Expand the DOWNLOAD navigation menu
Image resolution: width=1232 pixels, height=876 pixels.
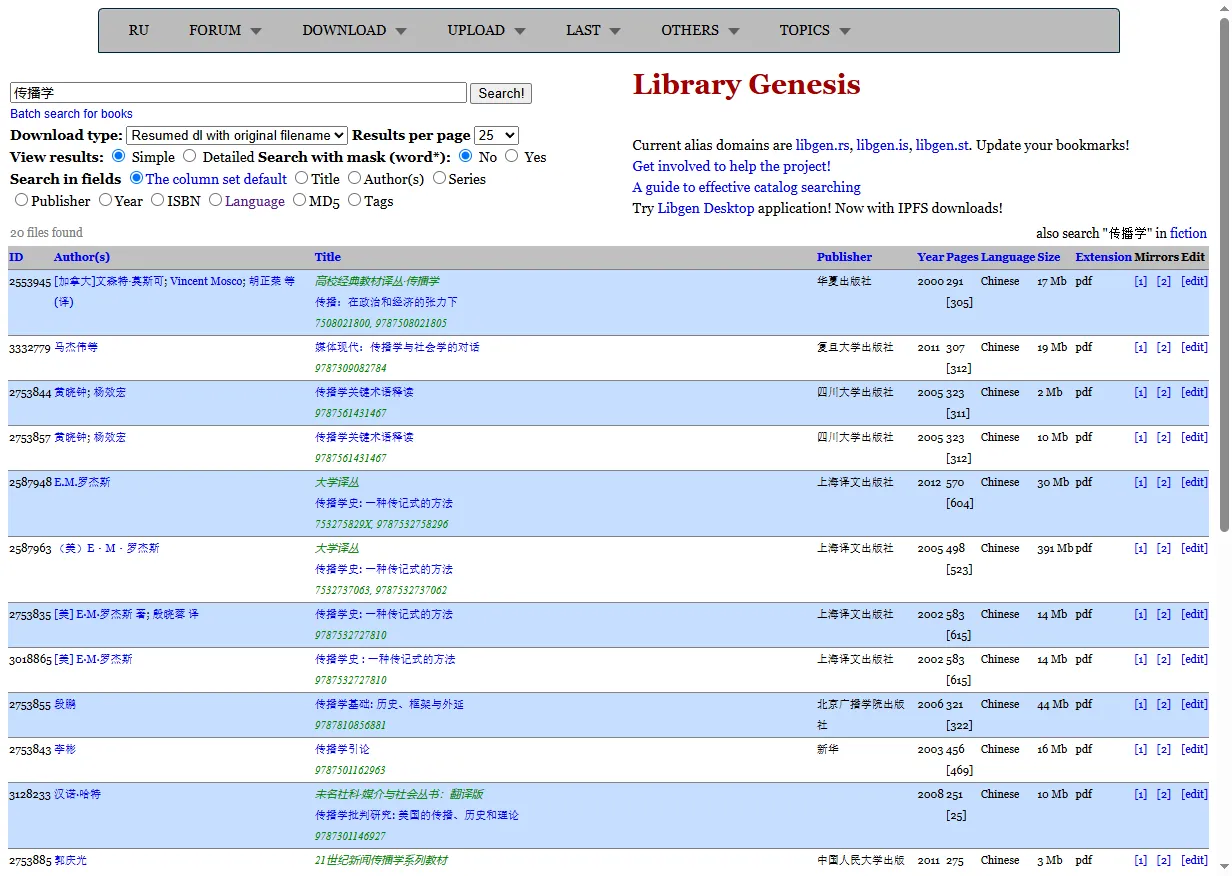(x=354, y=30)
